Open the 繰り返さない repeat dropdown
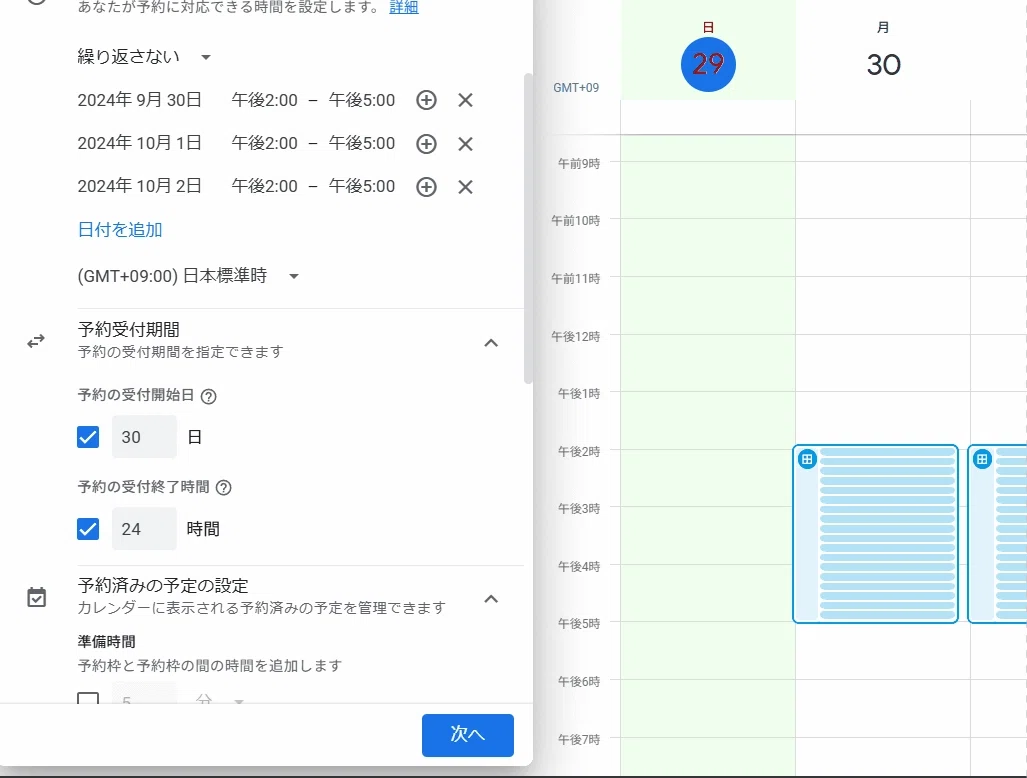The image size is (1027, 778). pos(144,57)
